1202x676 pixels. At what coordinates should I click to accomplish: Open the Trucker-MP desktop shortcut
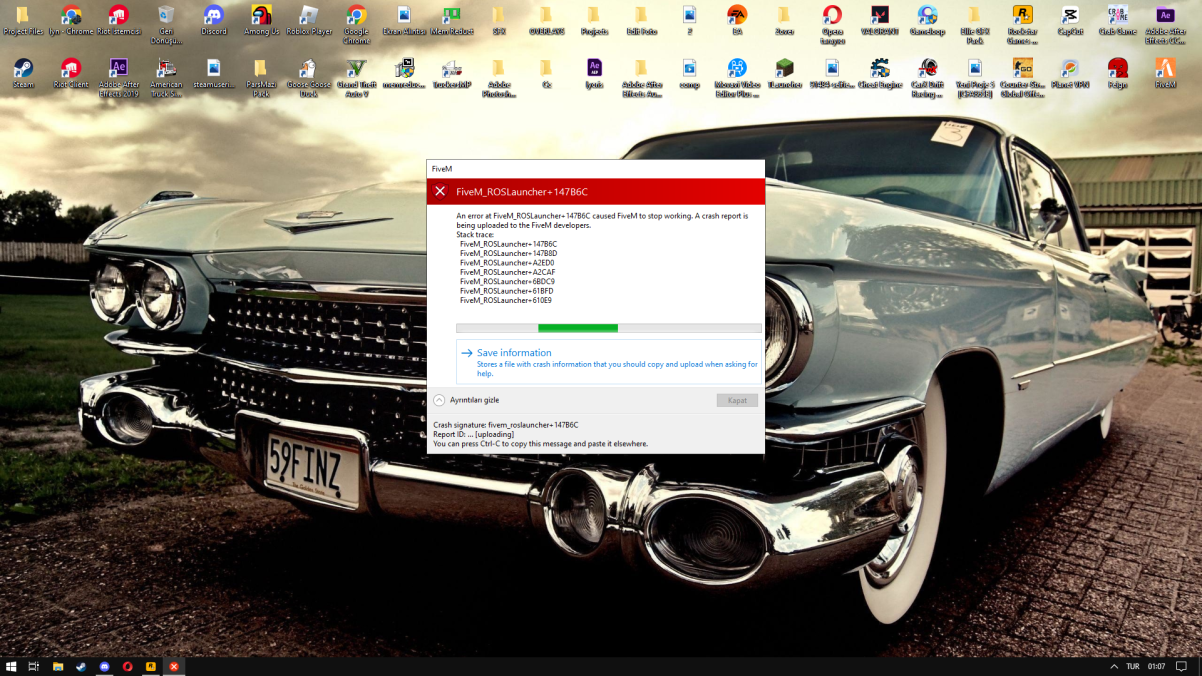tap(452, 73)
